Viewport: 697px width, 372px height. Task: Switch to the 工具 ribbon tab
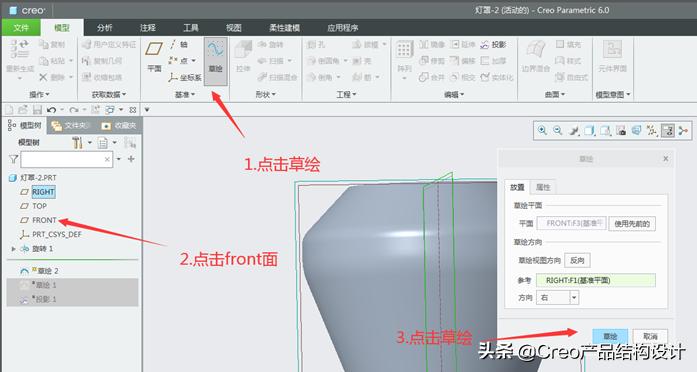191,28
